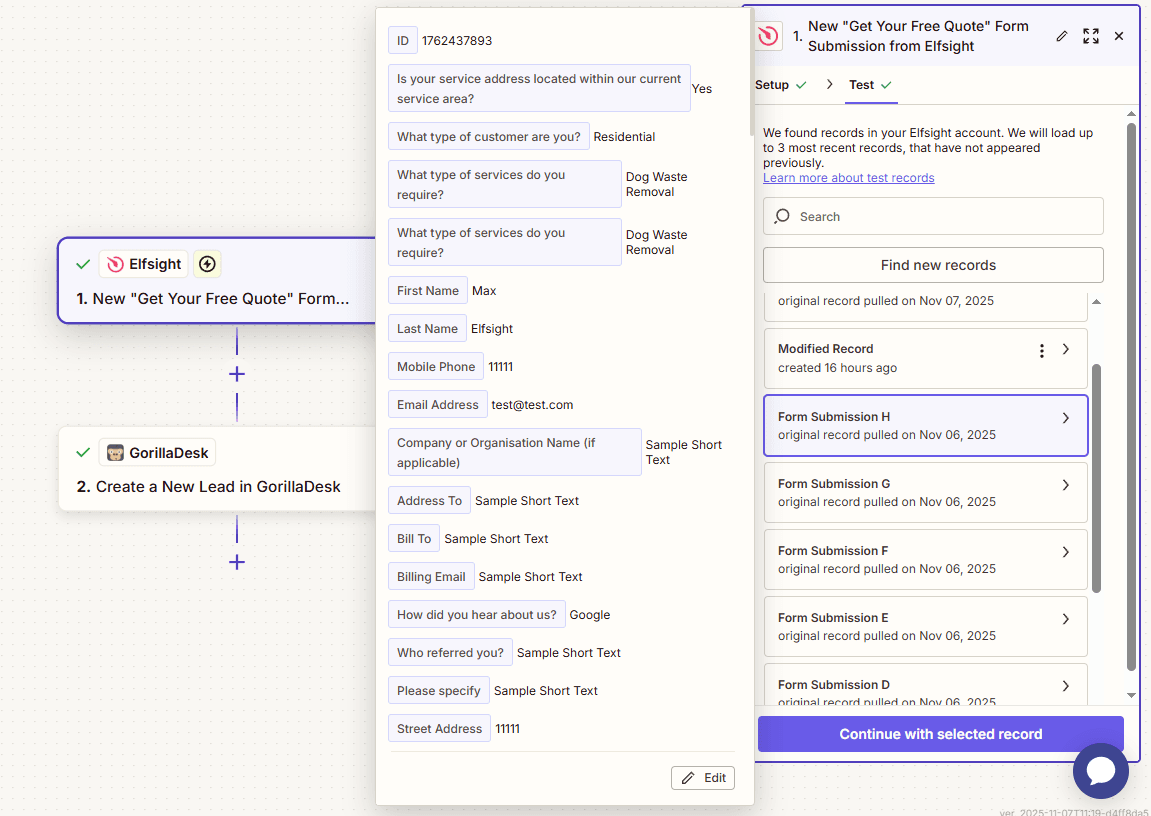
Task: Click the Mobile Phone field label
Action: tap(436, 367)
